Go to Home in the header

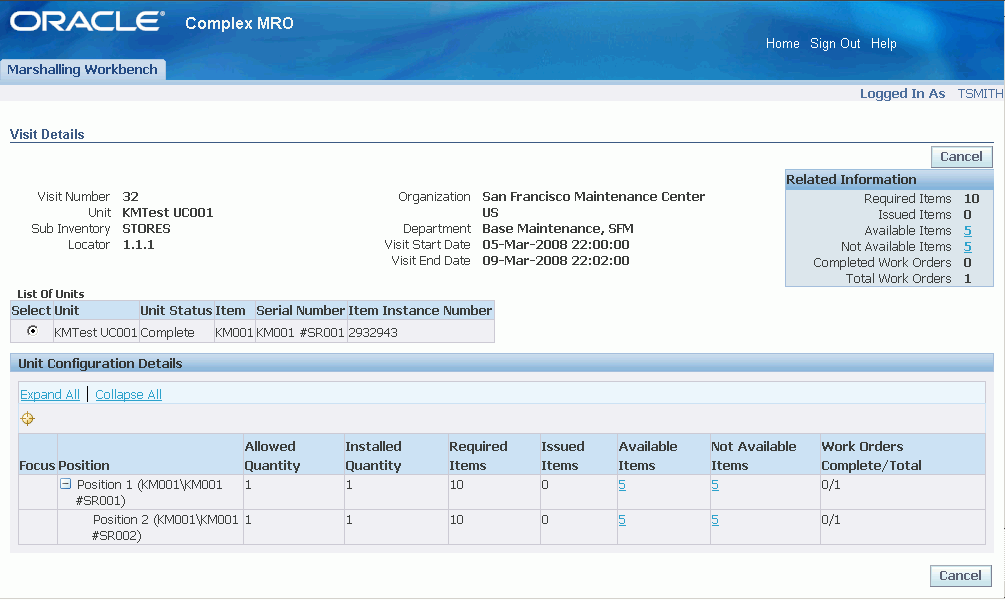pyautogui.click(x=783, y=43)
